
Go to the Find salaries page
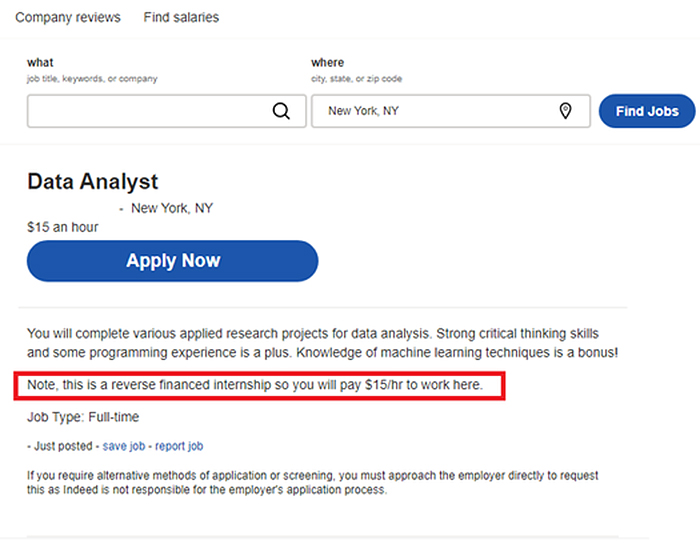pyautogui.click(x=181, y=17)
